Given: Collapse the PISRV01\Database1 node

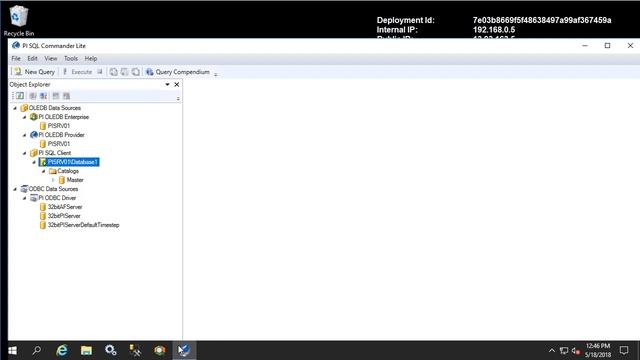Looking at the screenshot, I should click(34, 162).
